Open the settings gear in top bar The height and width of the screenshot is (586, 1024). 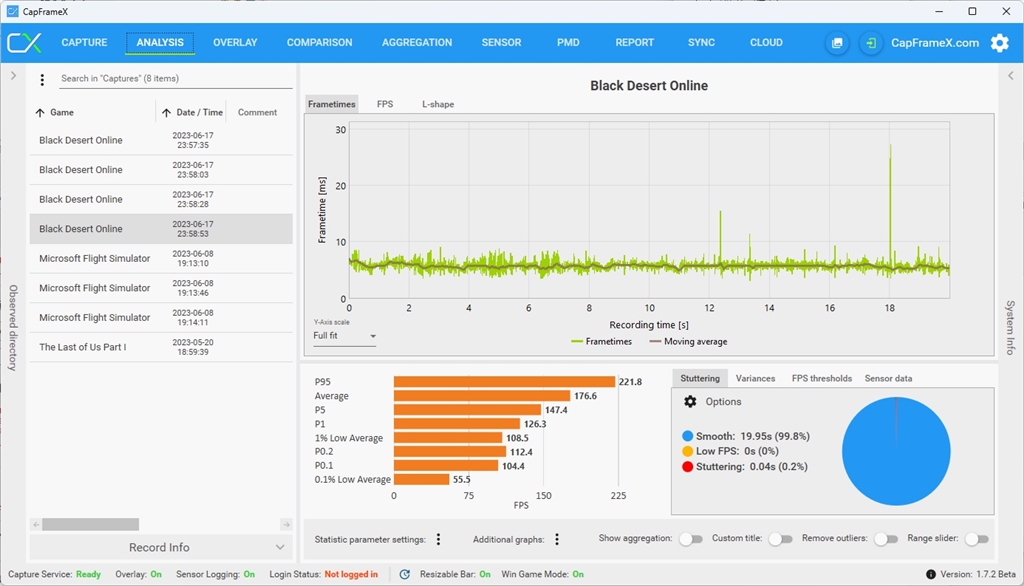(x=1000, y=43)
